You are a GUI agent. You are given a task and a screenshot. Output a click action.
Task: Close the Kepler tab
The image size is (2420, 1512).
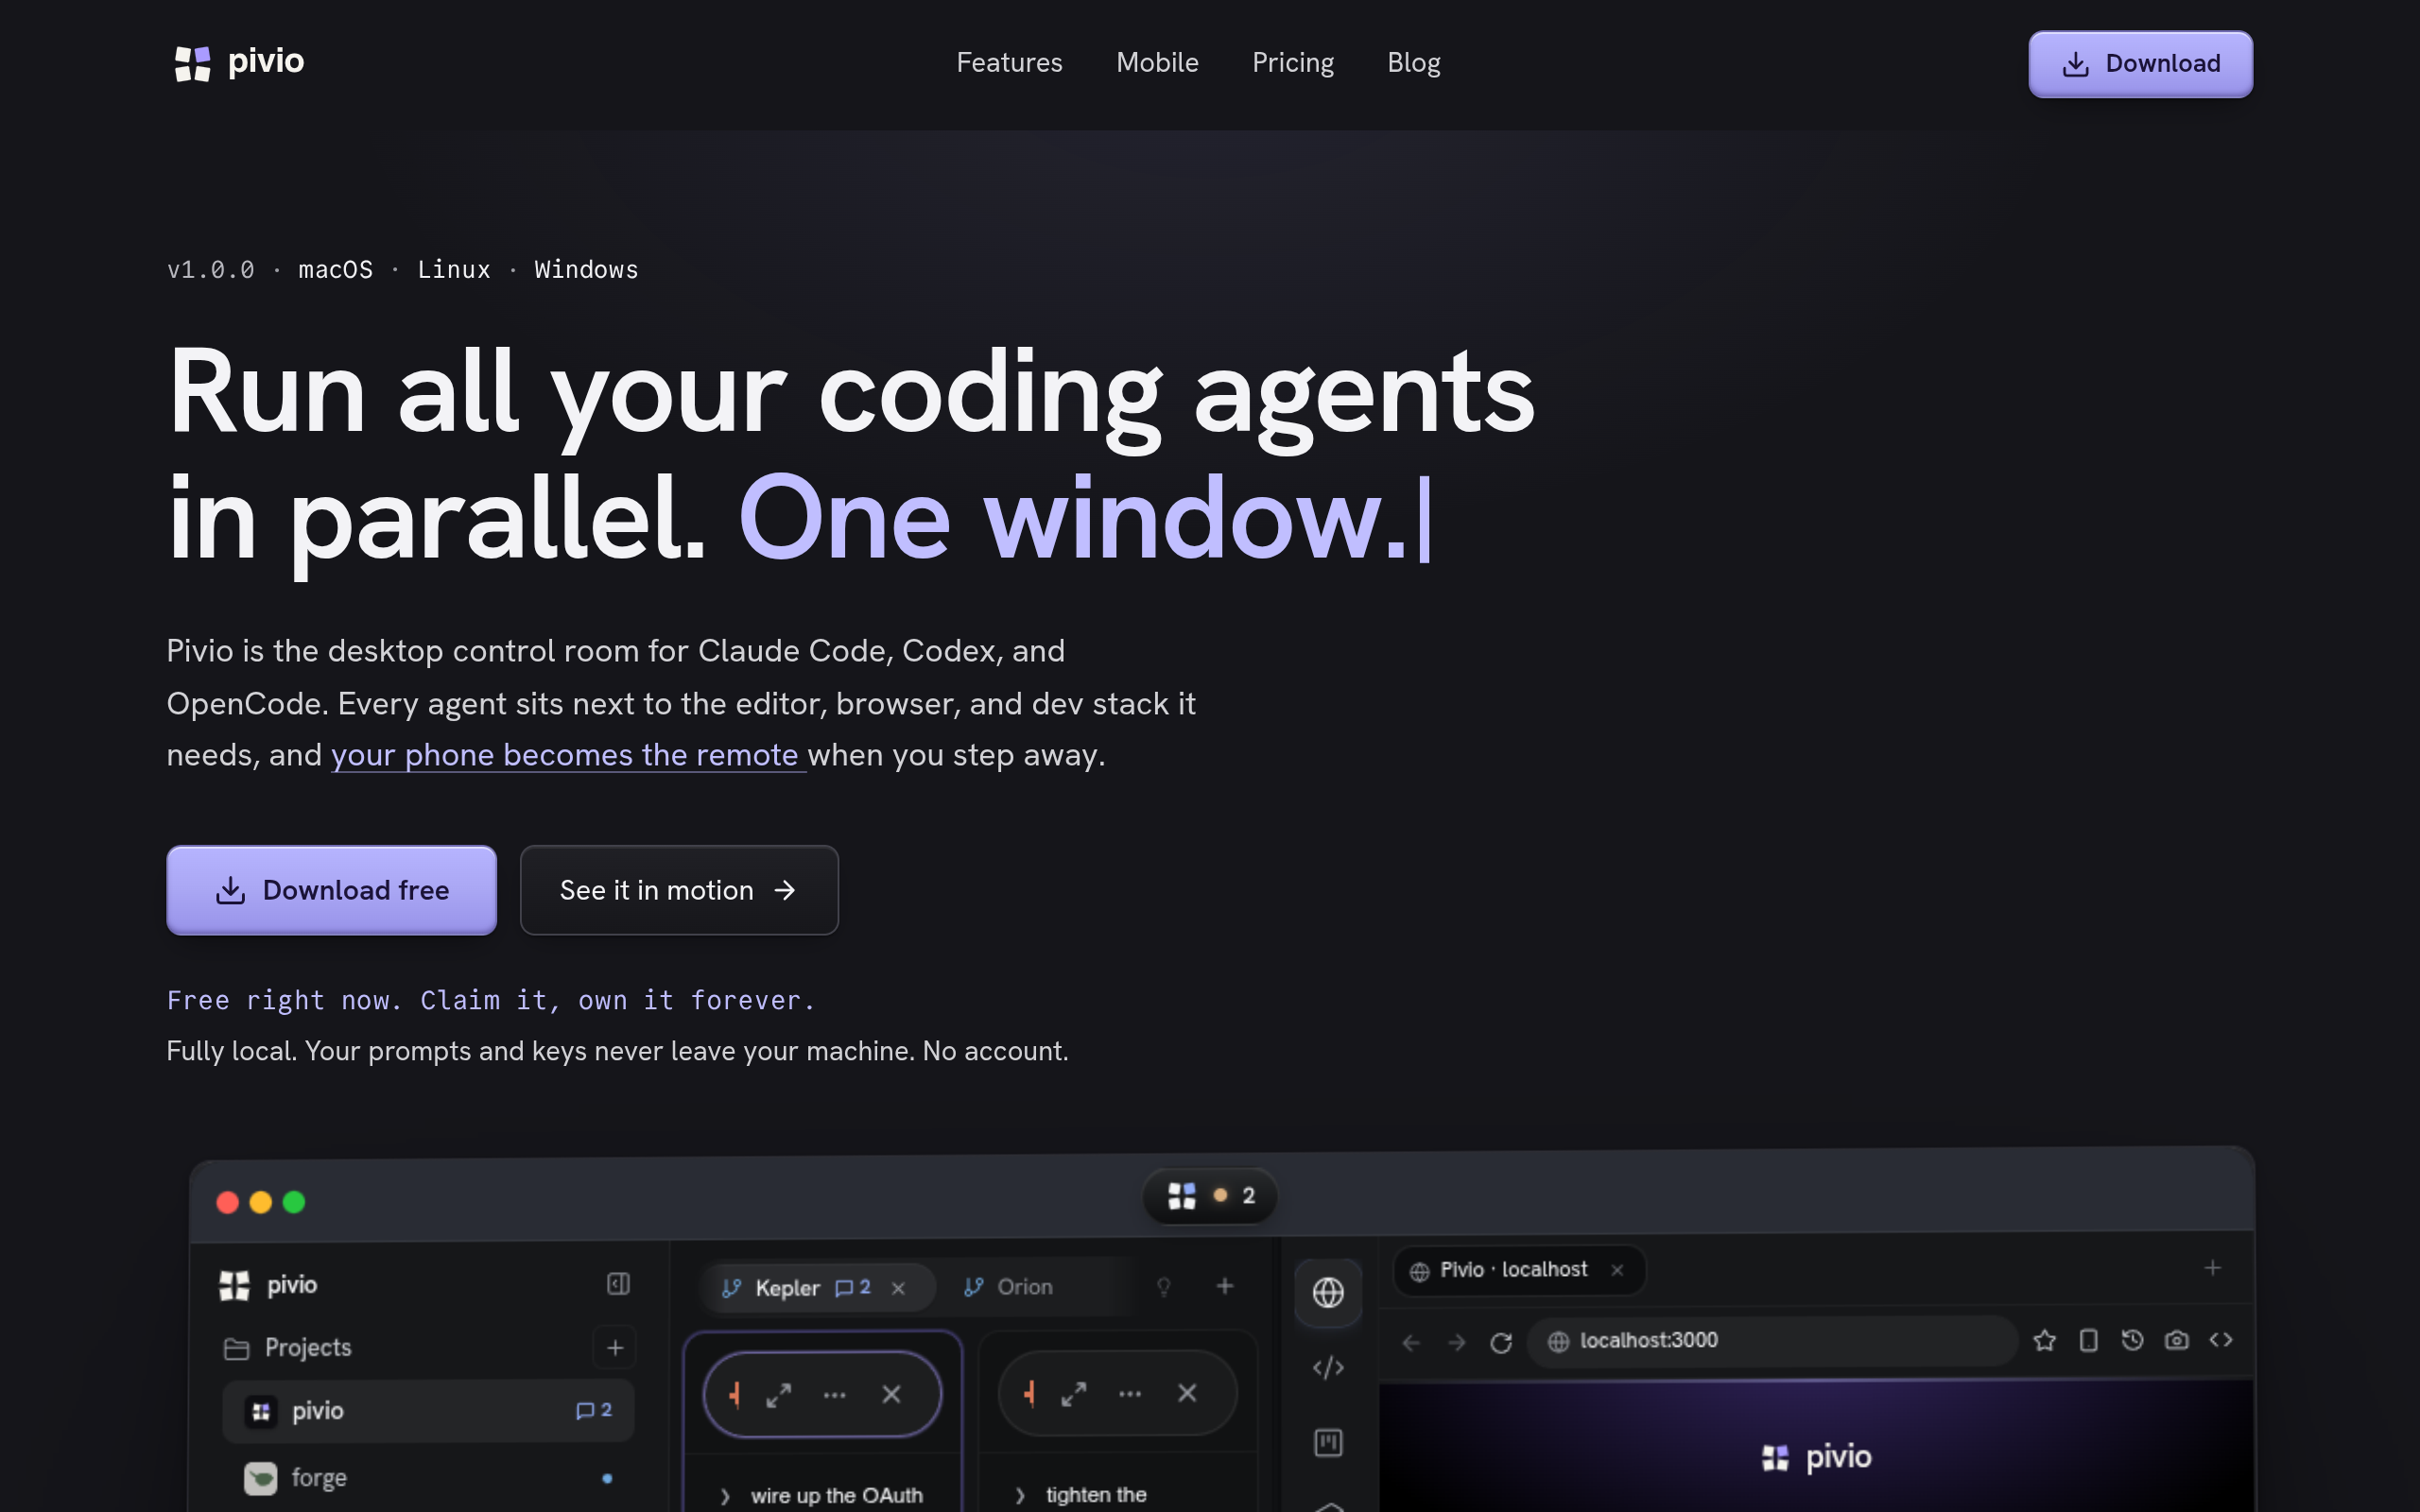click(898, 1288)
